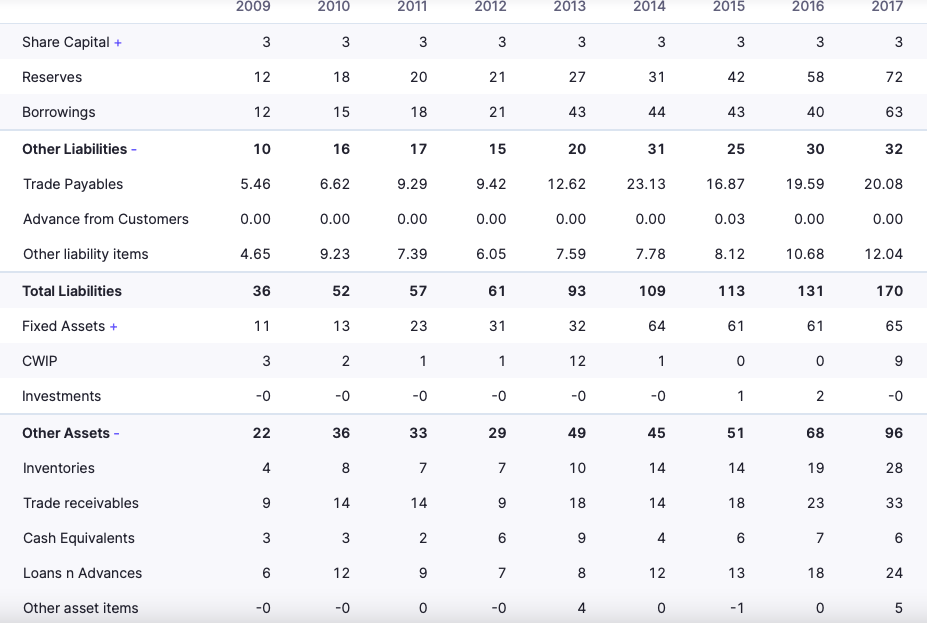This screenshot has width=927, height=623.
Task: Click the 2009 column header
Action: pos(253,7)
